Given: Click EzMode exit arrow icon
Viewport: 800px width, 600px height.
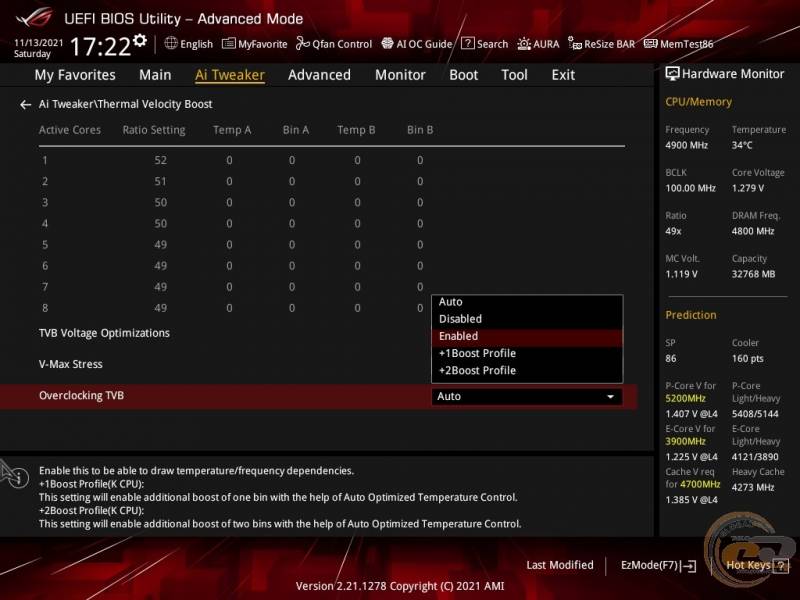Looking at the screenshot, I should point(688,565).
